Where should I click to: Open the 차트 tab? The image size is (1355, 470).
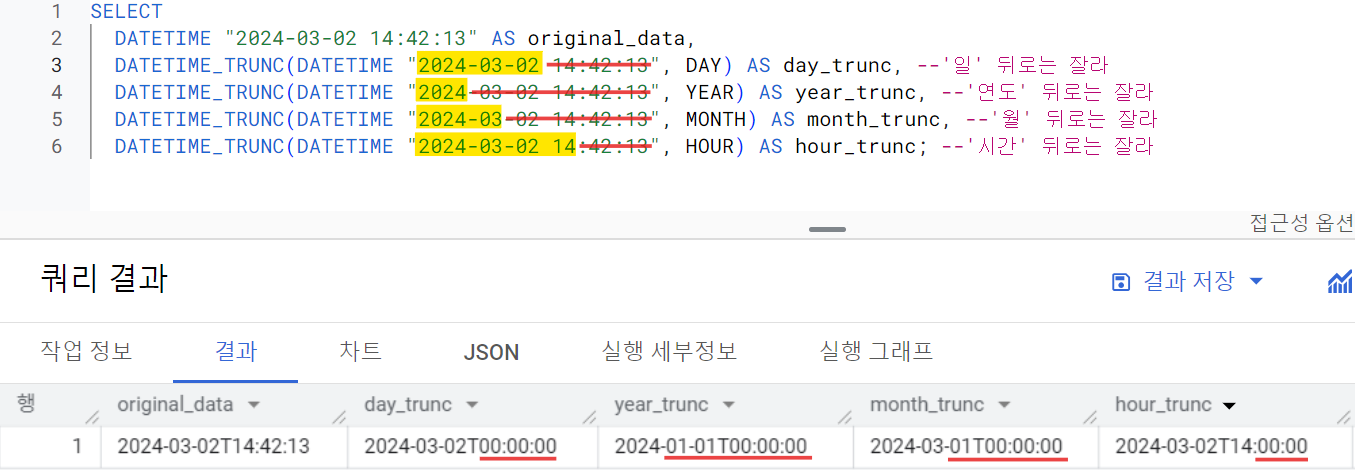pos(360,351)
